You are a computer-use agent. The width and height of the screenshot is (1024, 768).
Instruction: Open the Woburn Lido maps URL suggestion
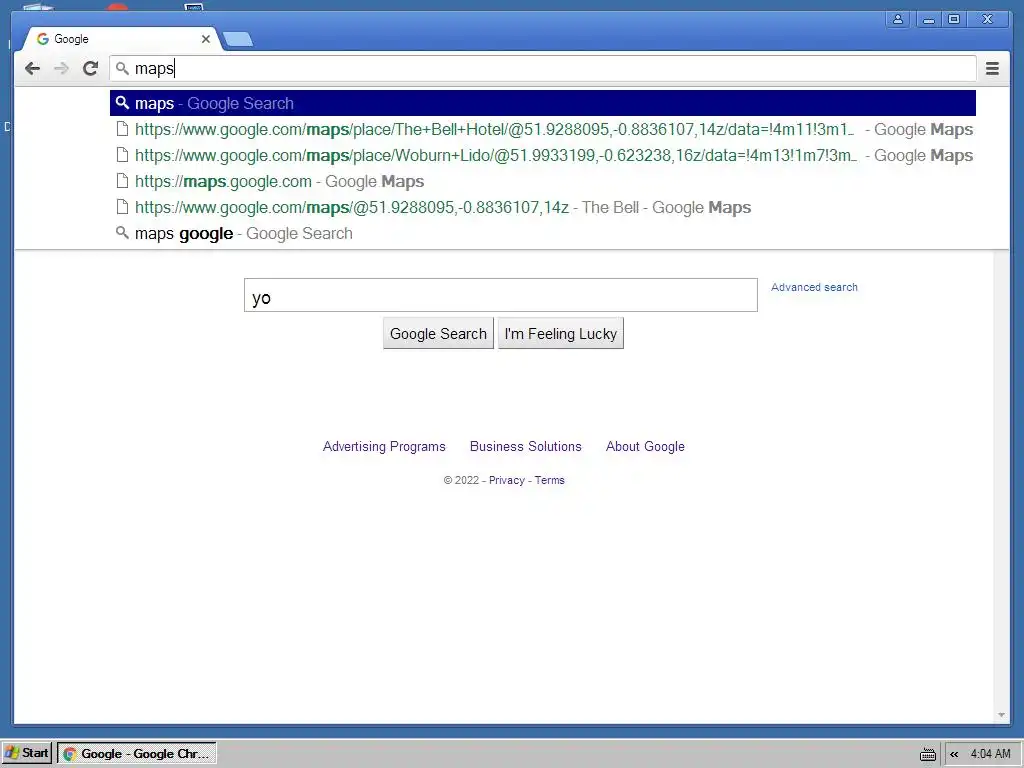[543, 155]
